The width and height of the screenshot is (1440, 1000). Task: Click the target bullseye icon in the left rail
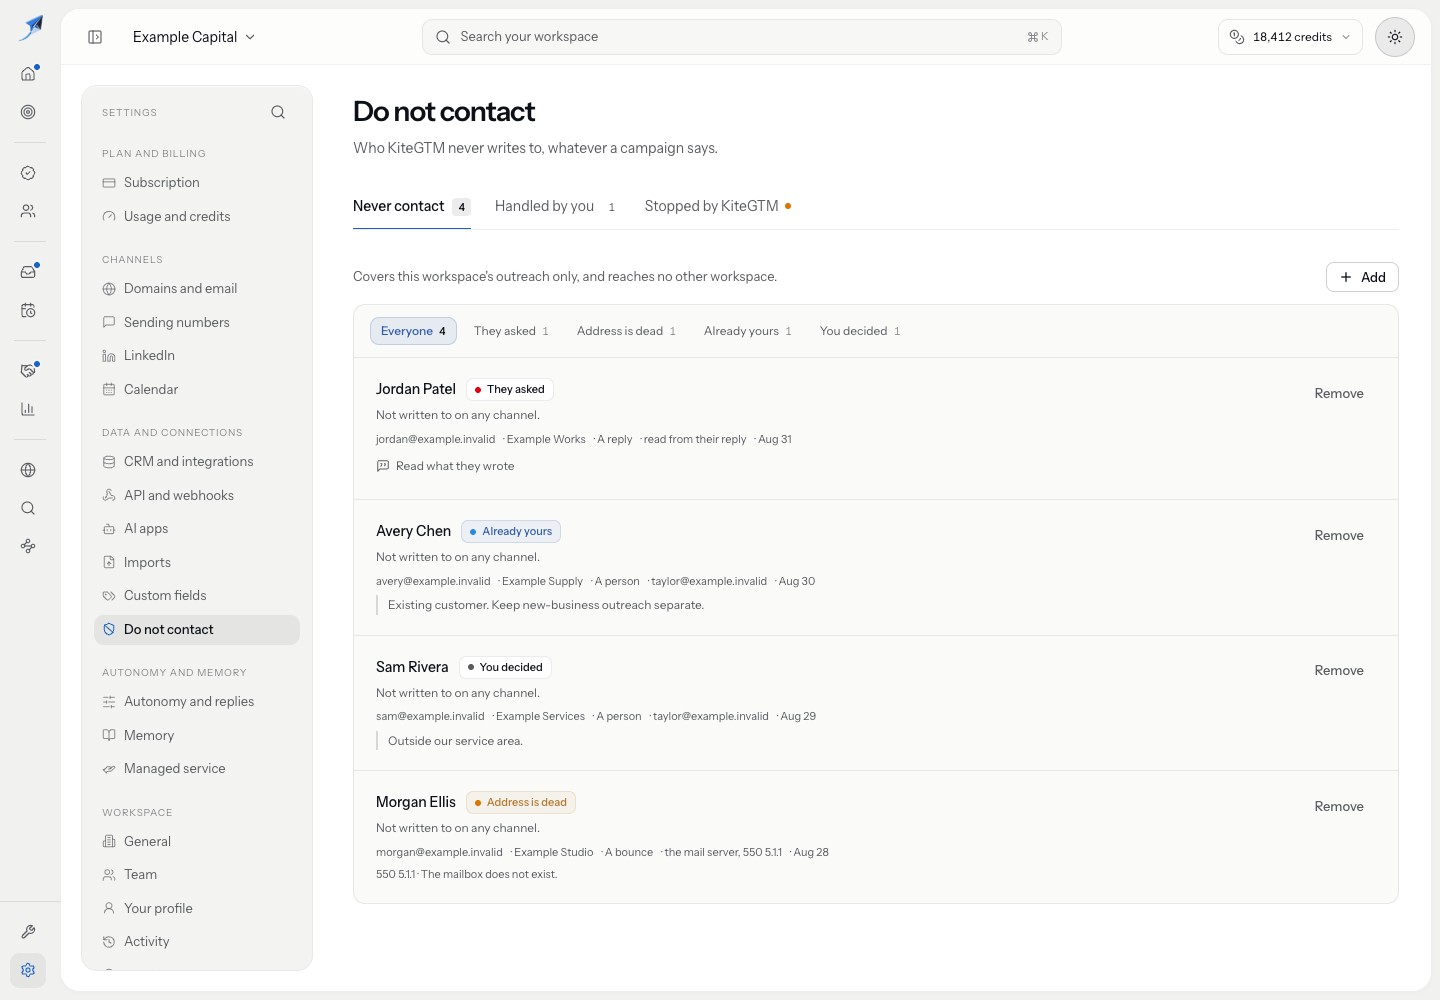point(28,112)
